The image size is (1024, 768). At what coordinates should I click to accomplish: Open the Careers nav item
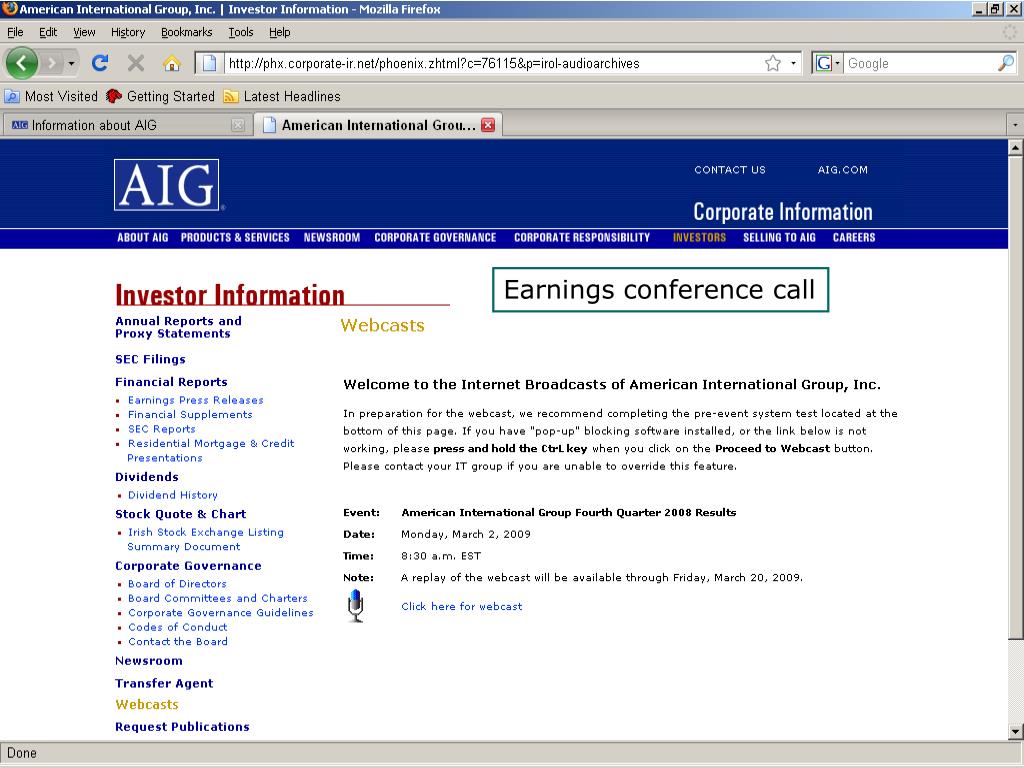[x=854, y=238]
